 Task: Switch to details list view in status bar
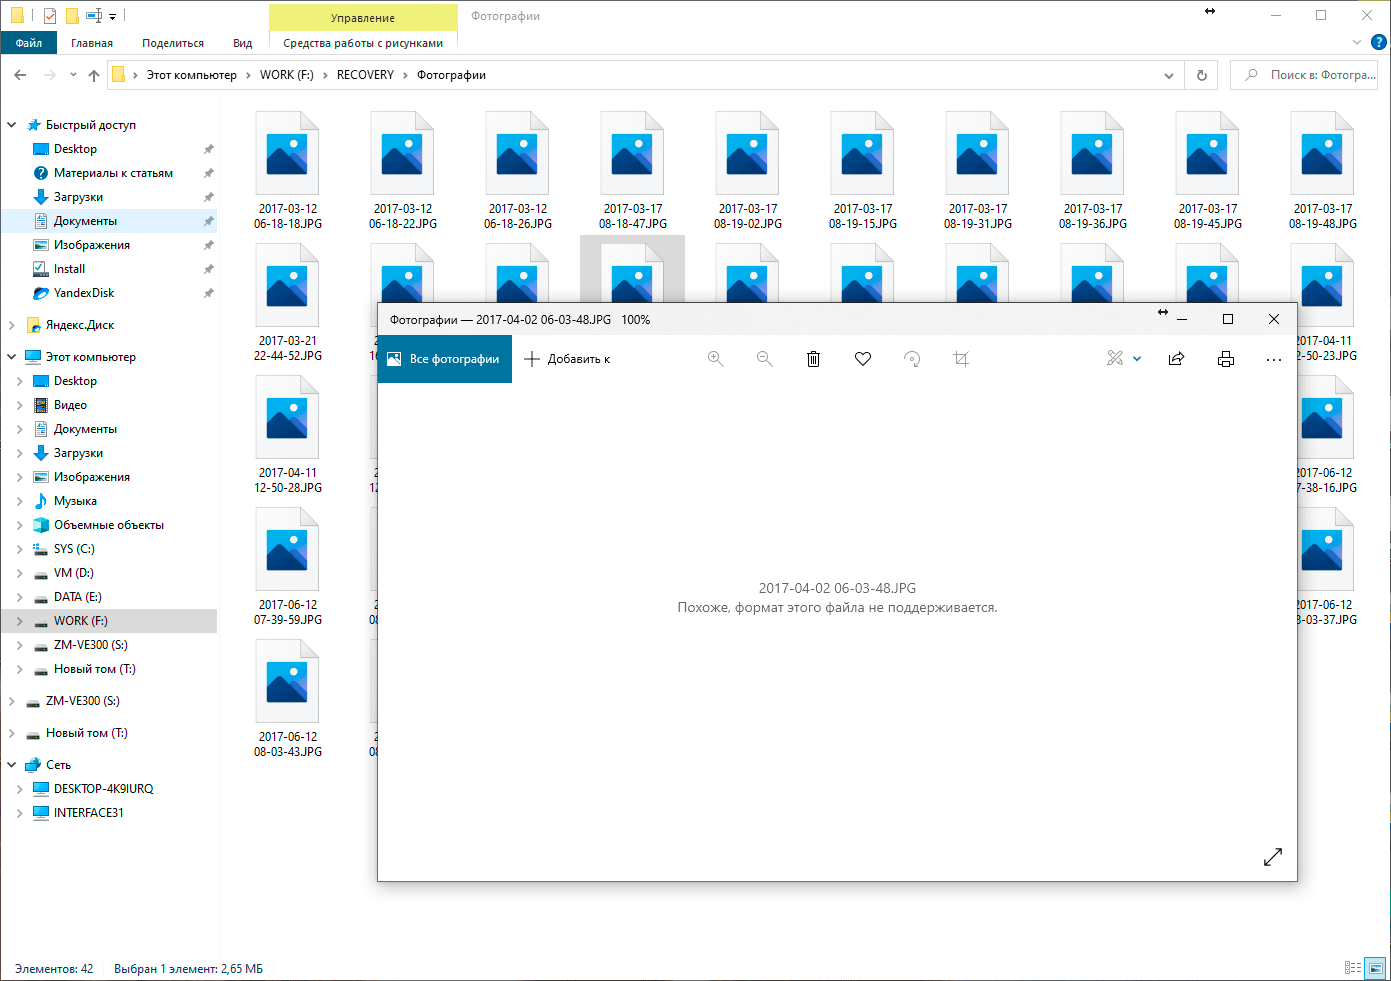(1353, 968)
